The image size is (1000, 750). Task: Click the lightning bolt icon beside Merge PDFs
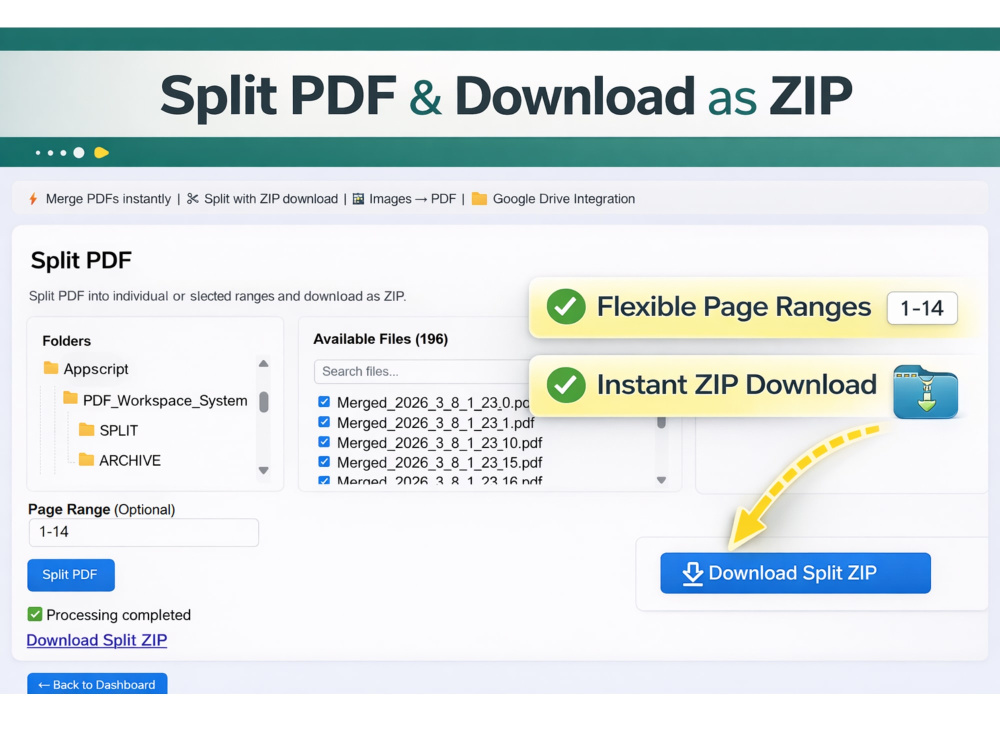coord(33,199)
